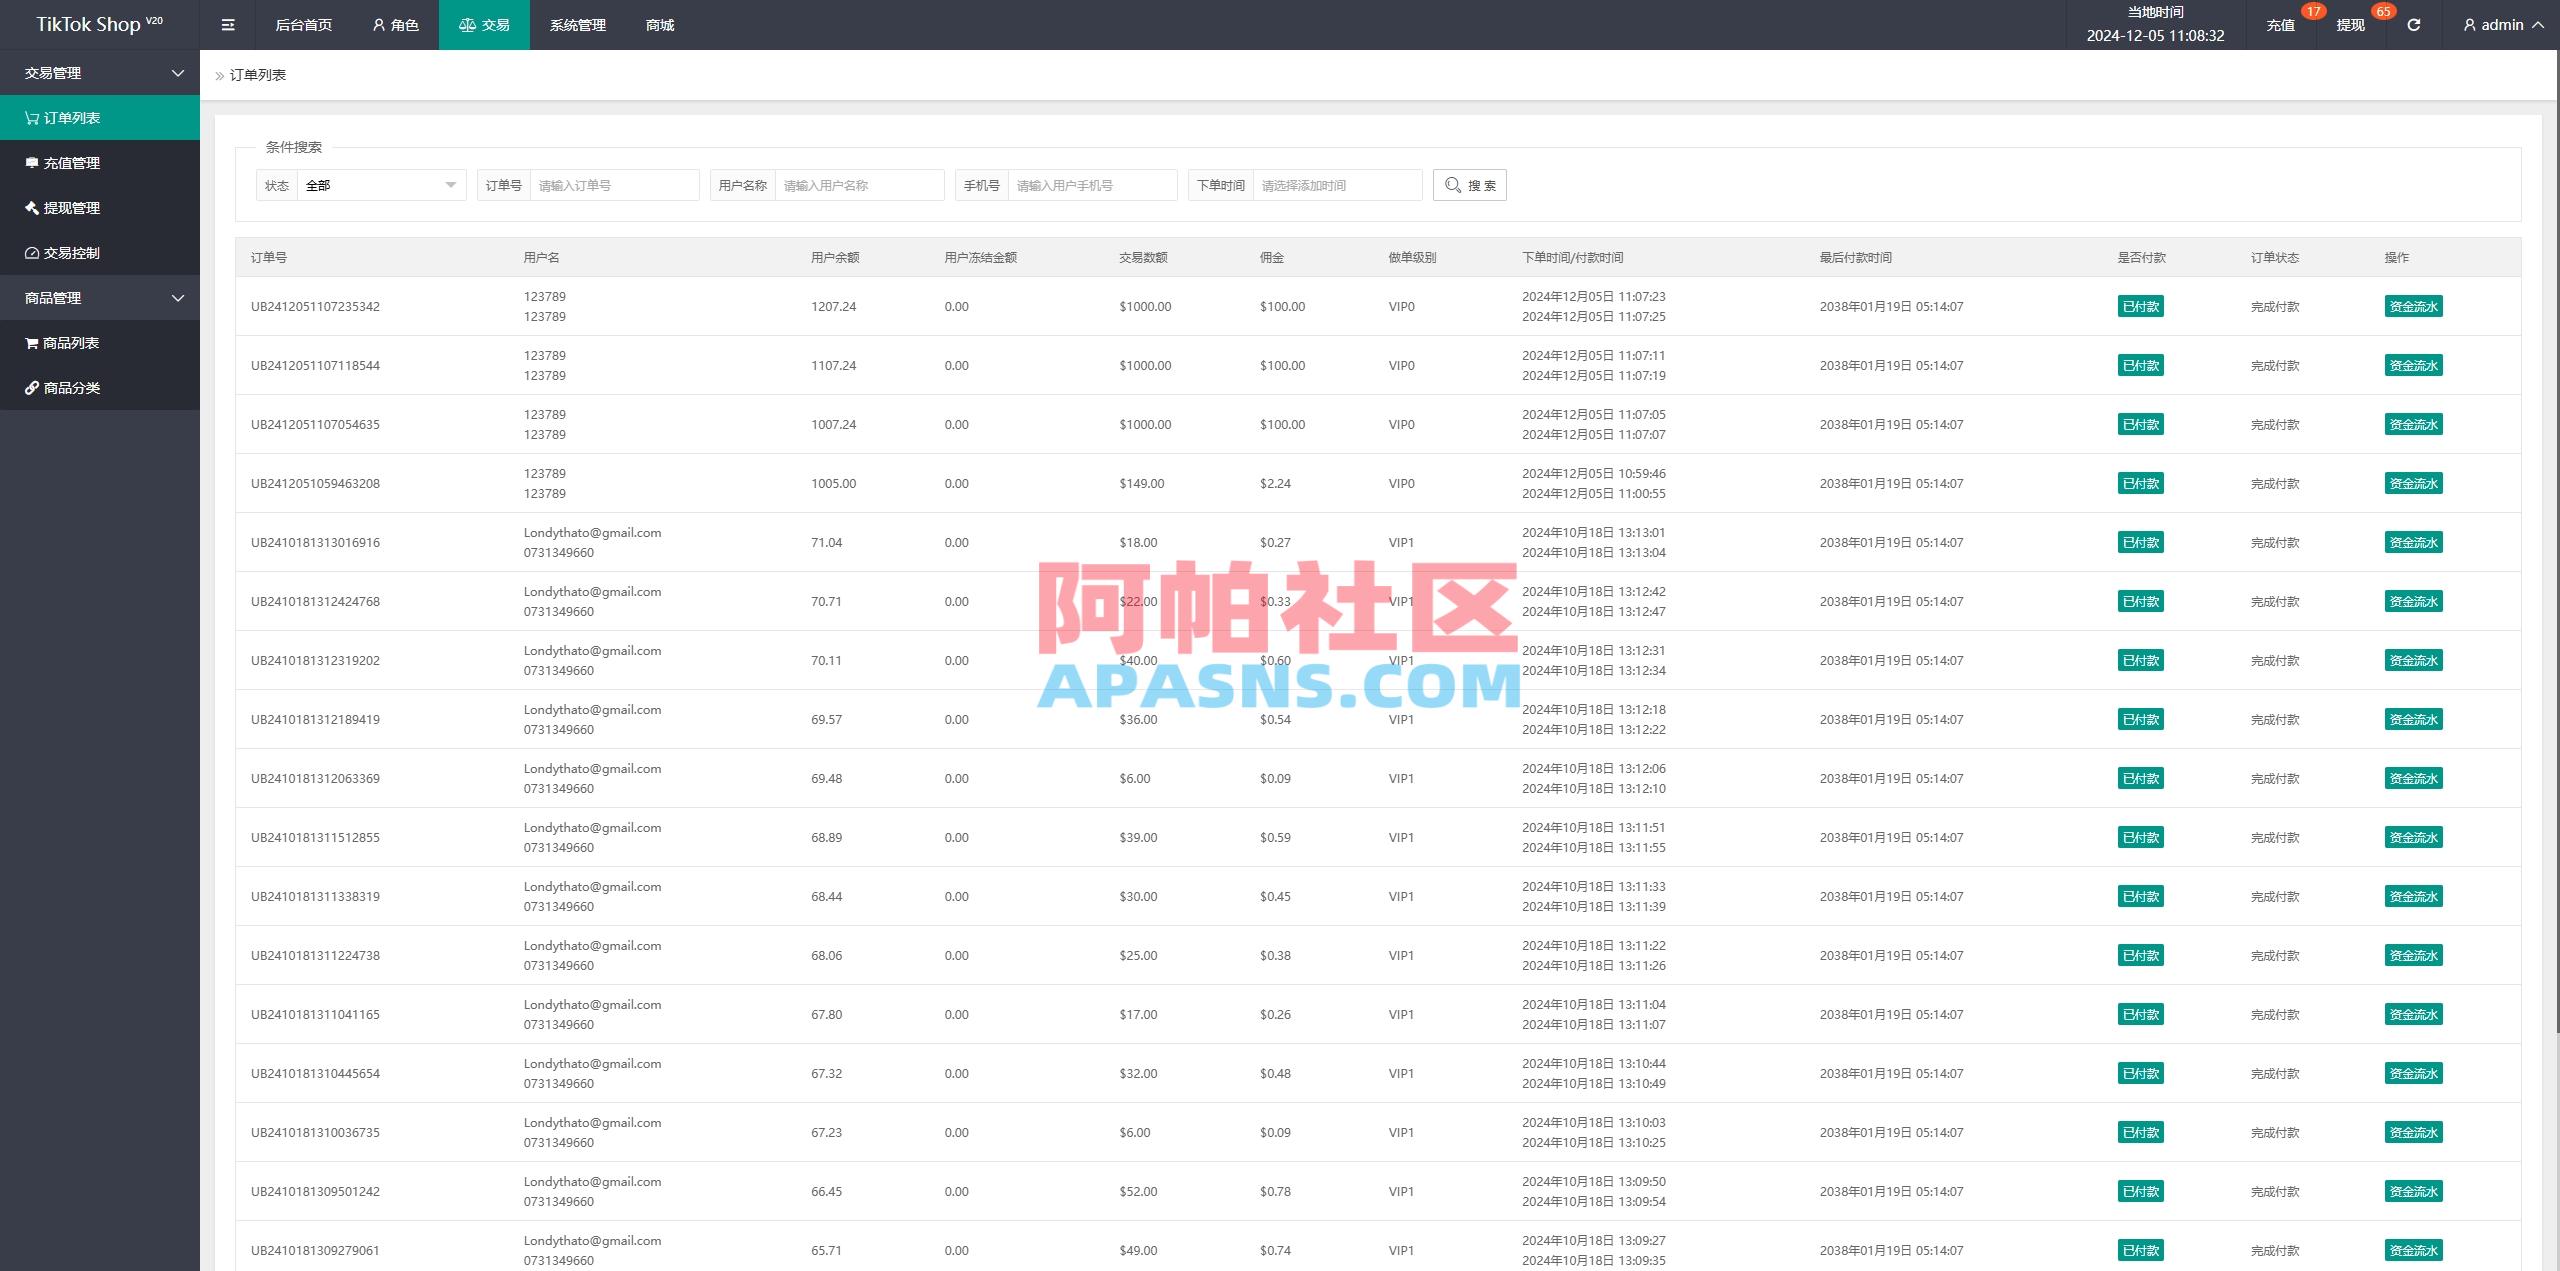The image size is (2560, 1271).
Task: Open the 提现 icon with badge 65
Action: [2348, 24]
